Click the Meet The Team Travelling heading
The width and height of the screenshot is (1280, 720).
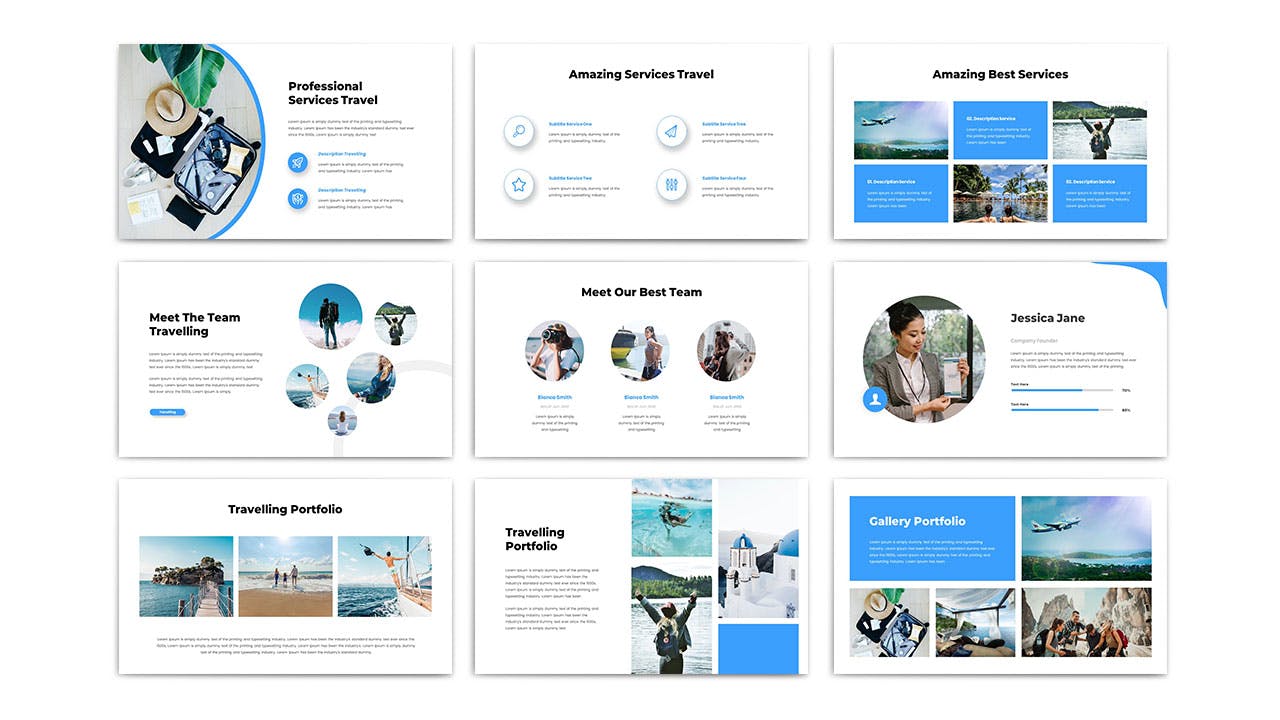pyautogui.click(x=195, y=324)
